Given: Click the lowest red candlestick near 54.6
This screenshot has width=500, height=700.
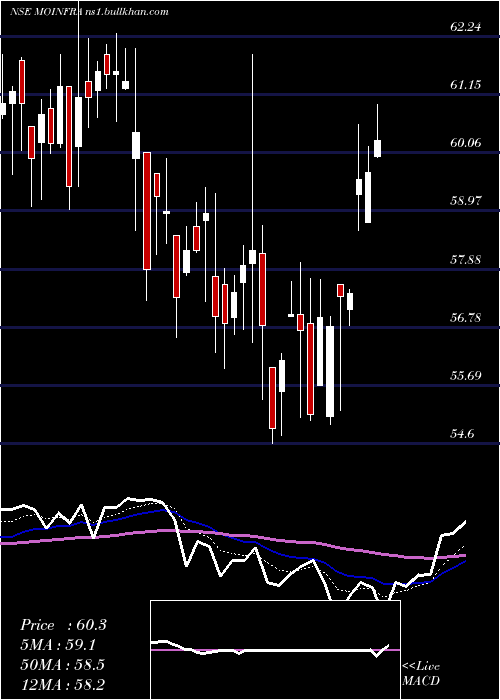Looking at the screenshot, I should pos(272,398).
